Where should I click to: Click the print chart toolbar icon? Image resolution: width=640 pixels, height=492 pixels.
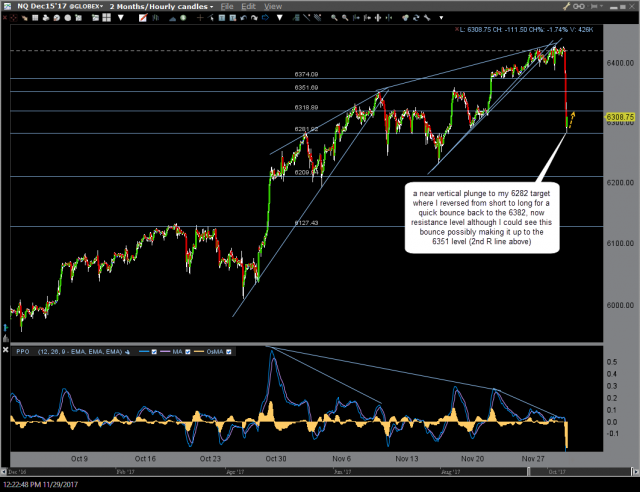pyautogui.click(x=46, y=18)
